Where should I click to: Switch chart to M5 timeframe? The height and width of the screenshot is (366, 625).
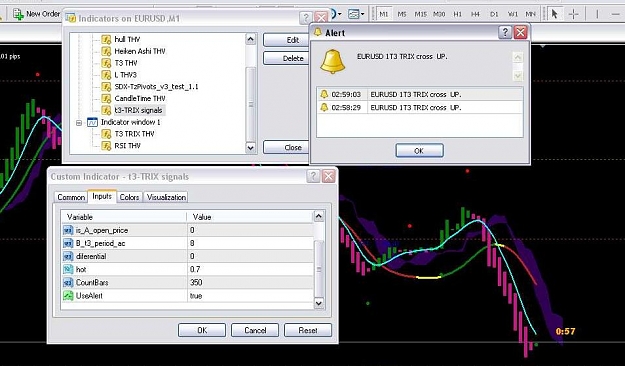[402, 14]
